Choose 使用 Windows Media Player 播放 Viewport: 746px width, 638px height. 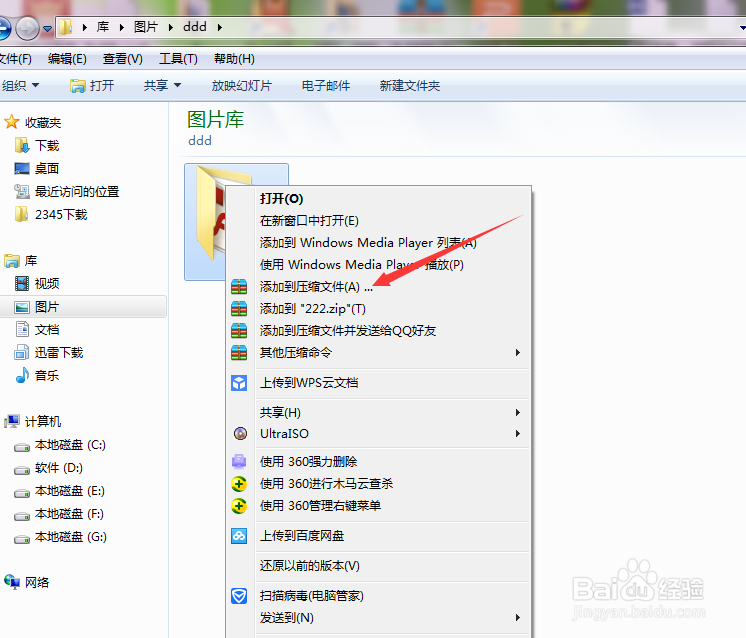tap(378, 265)
